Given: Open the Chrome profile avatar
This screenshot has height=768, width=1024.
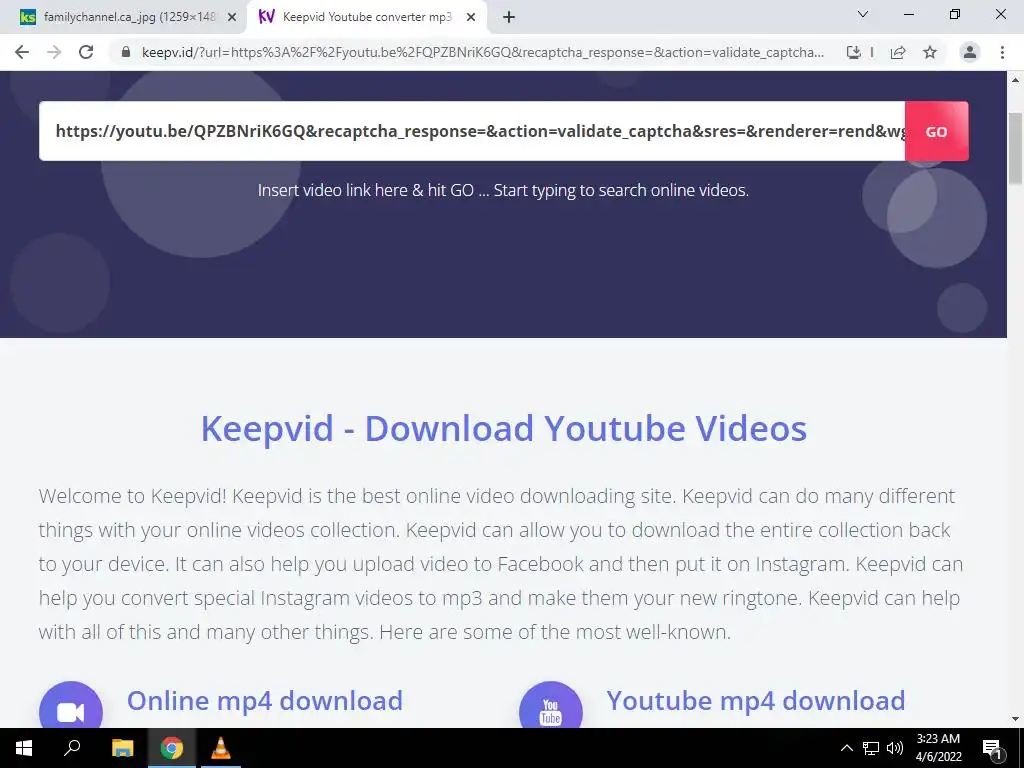Looking at the screenshot, I should click(x=970, y=52).
